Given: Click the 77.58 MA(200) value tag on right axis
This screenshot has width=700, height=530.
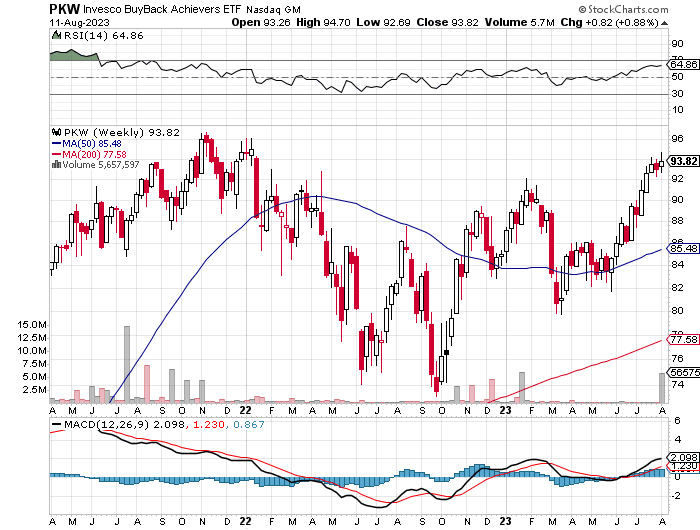Looking at the screenshot, I should pyautogui.click(x=683, y=340).
